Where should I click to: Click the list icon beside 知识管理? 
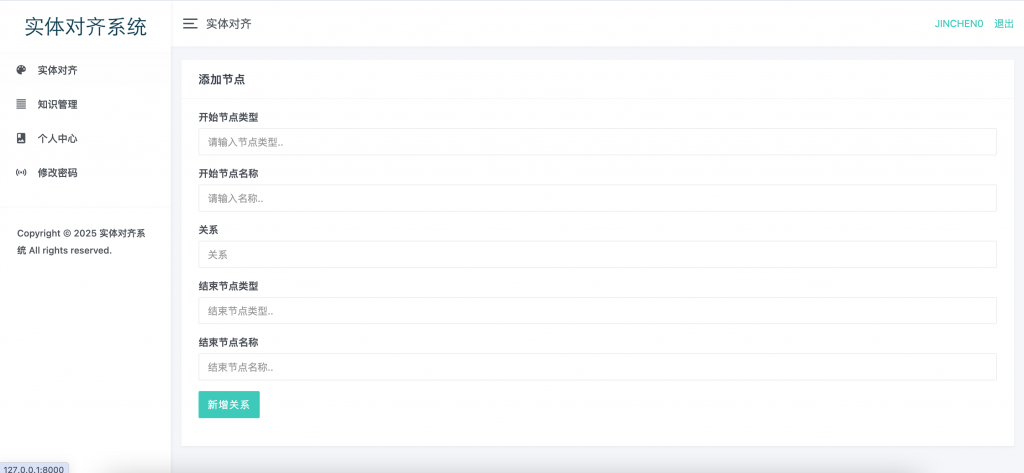(21, 104)
